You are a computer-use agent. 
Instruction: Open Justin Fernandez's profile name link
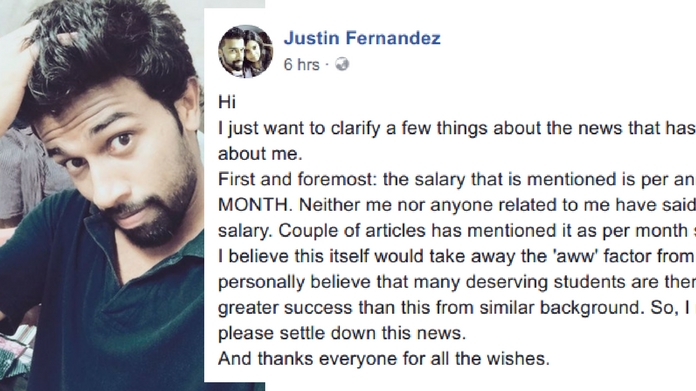tap(362, 38)
